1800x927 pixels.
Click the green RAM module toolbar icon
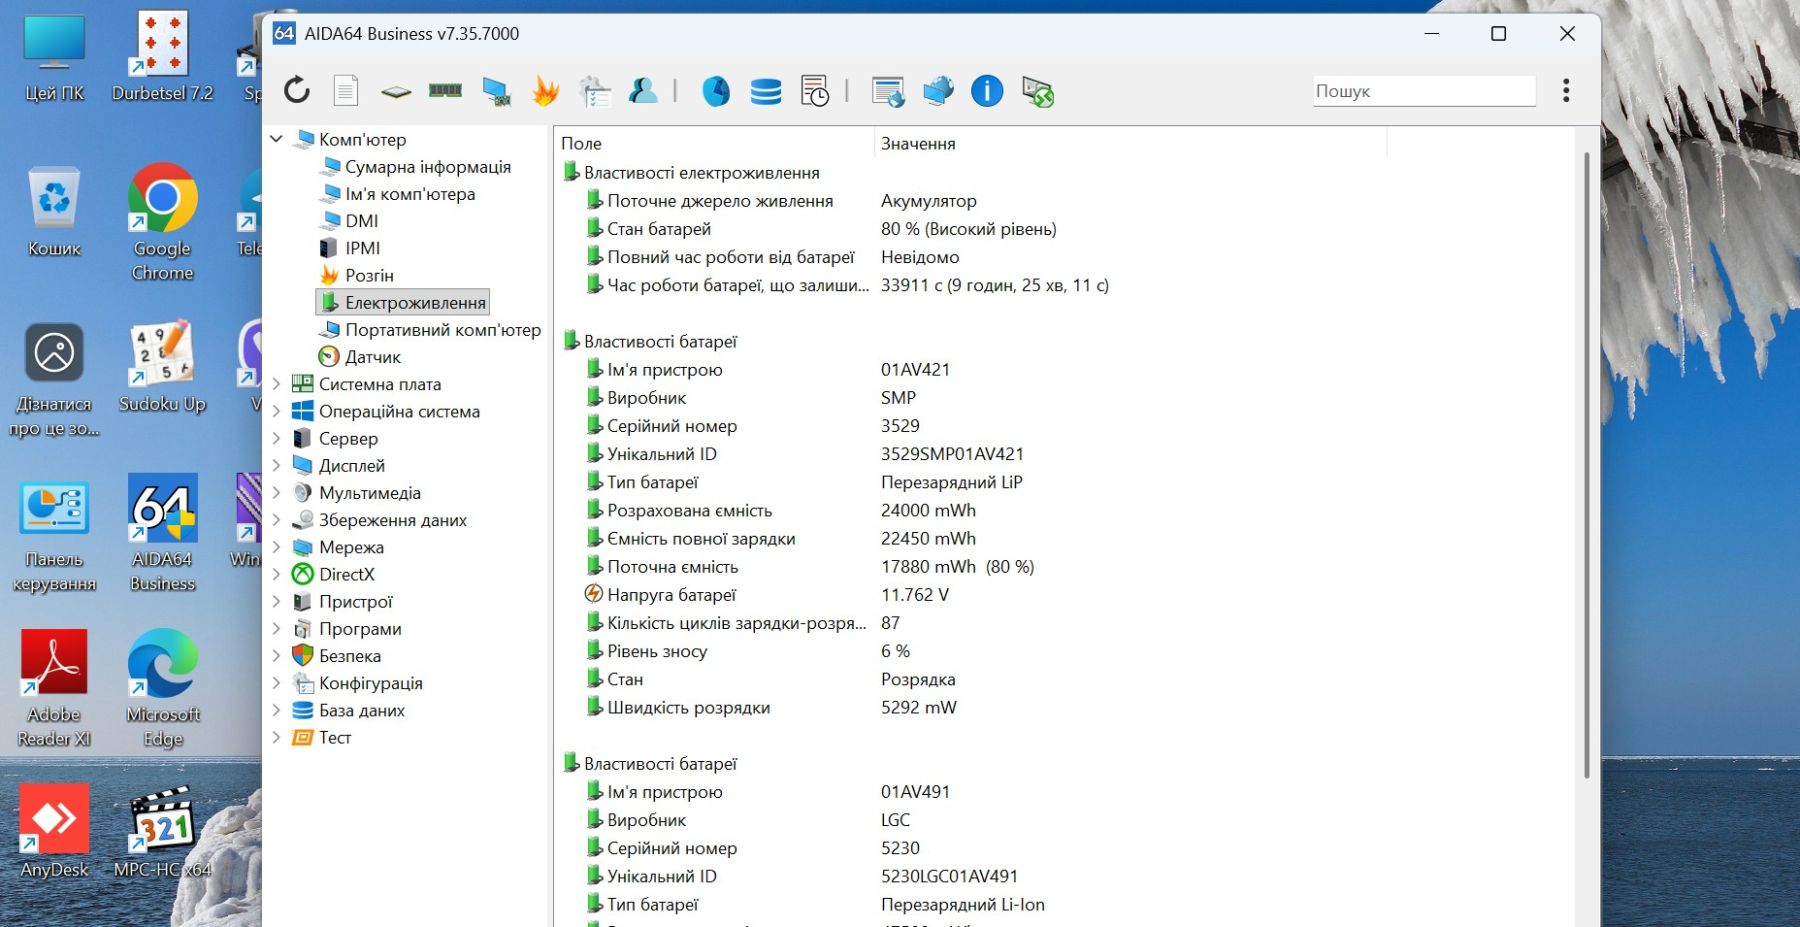[x=445, y=91]
